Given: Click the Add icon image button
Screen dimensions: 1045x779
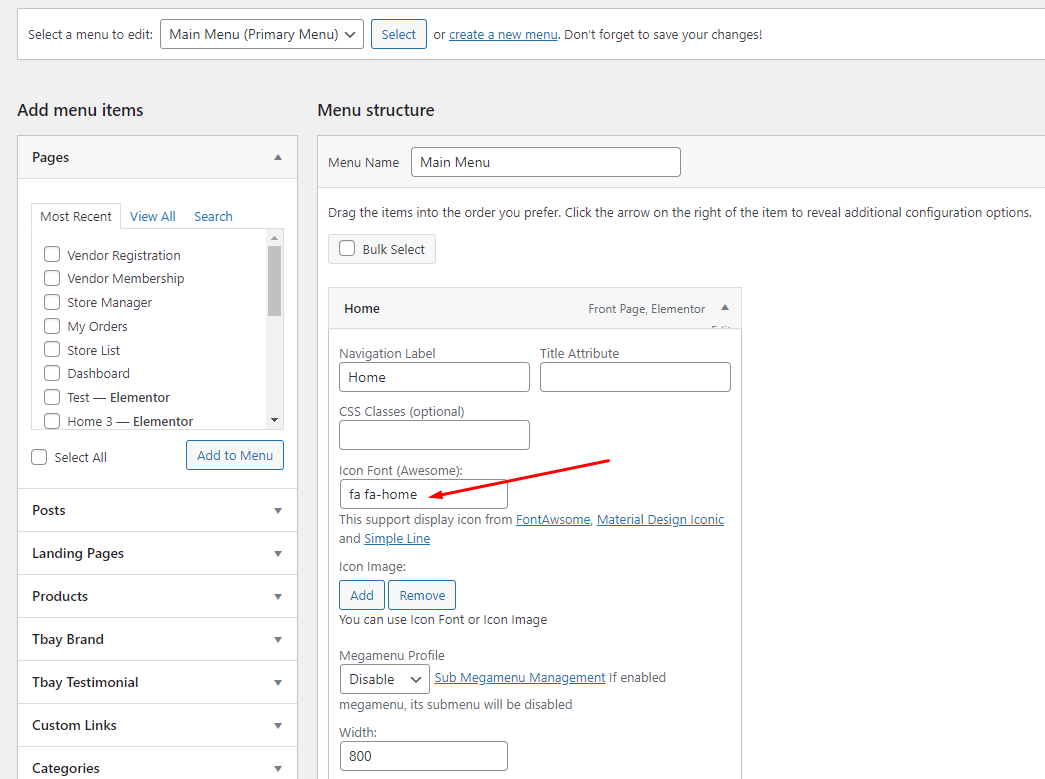Looking at the screenshot, I should tap(362, 595).
